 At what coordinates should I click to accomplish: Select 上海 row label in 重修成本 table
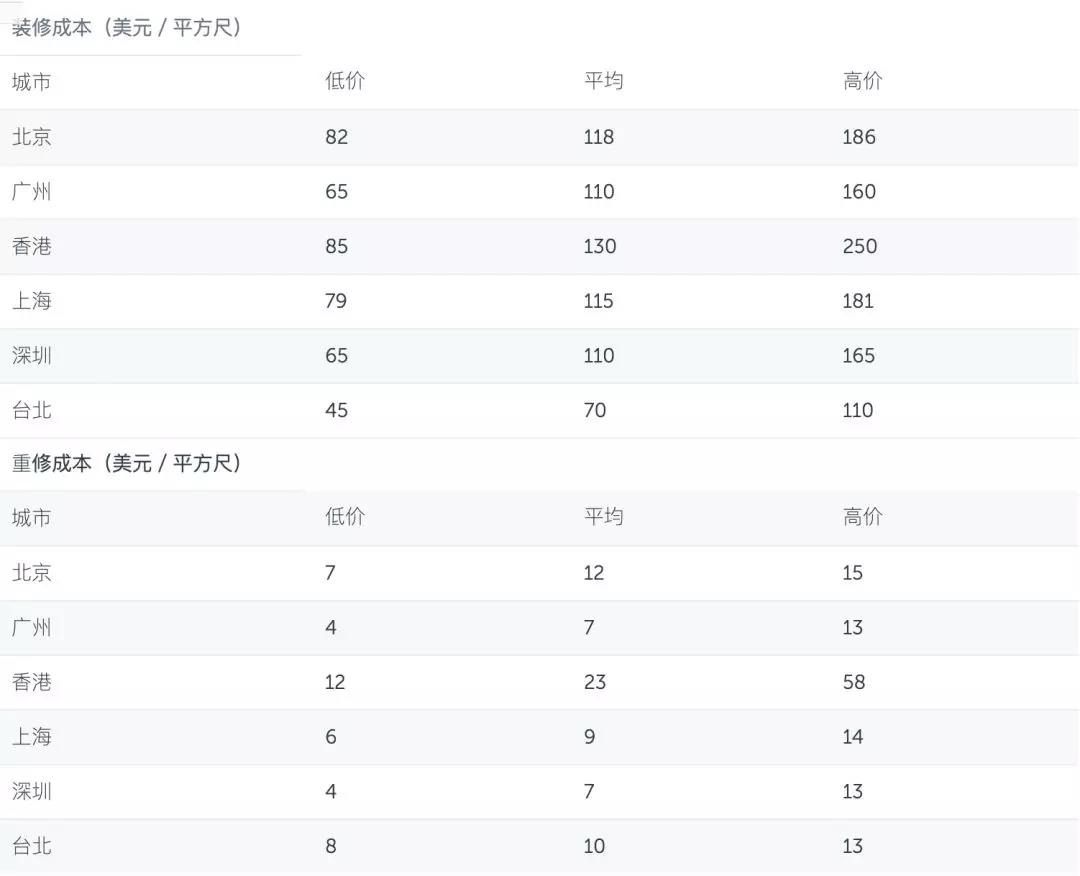click(x=31, y=737)
